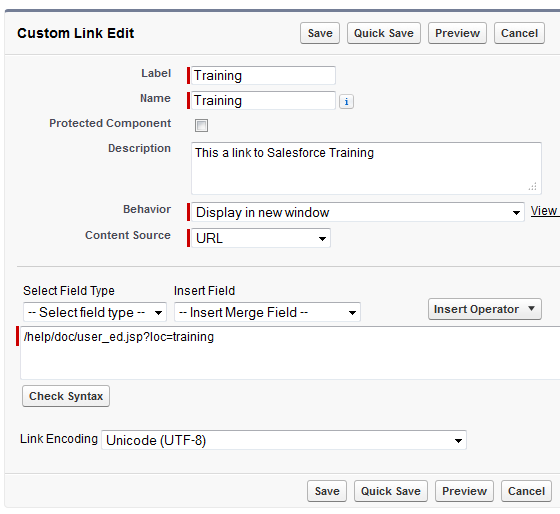Click the Insert Field label
Screen dimensions: 560x514
205,291
